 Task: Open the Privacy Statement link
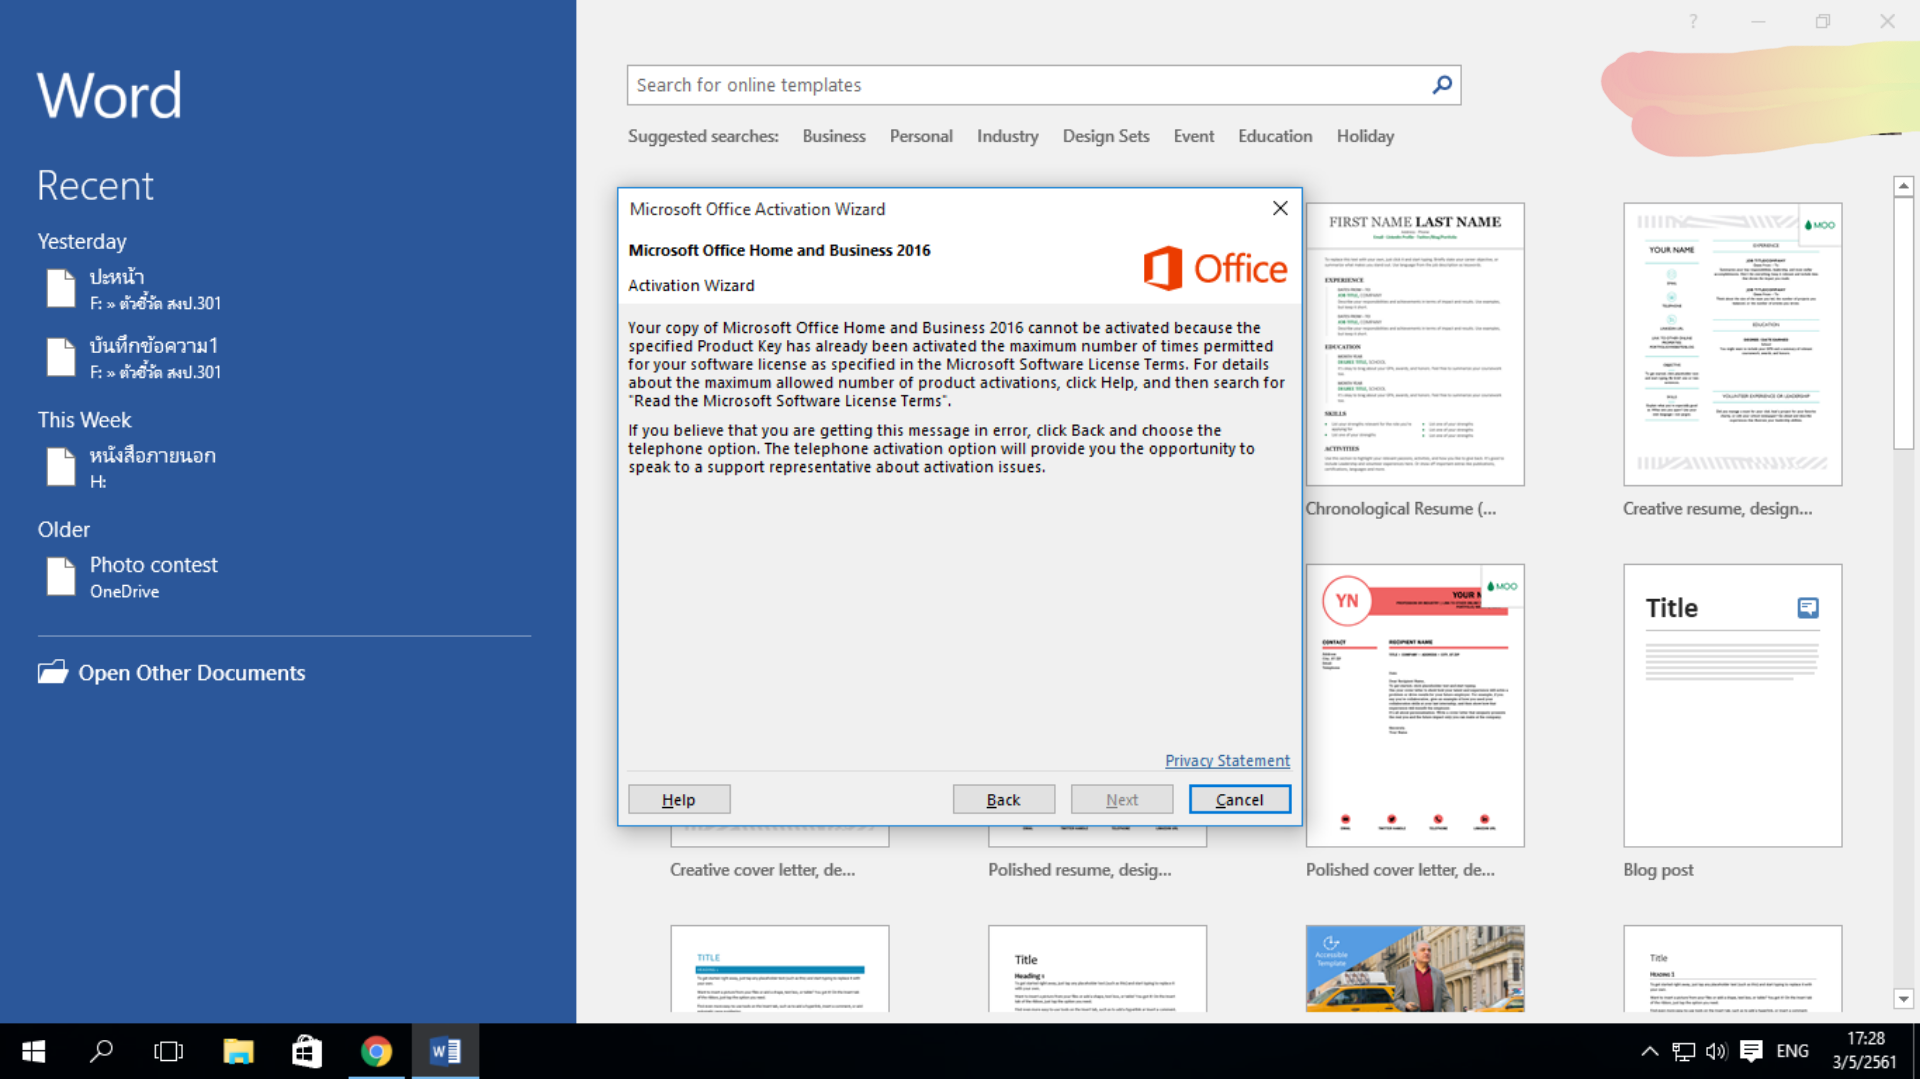[1227, 760]
